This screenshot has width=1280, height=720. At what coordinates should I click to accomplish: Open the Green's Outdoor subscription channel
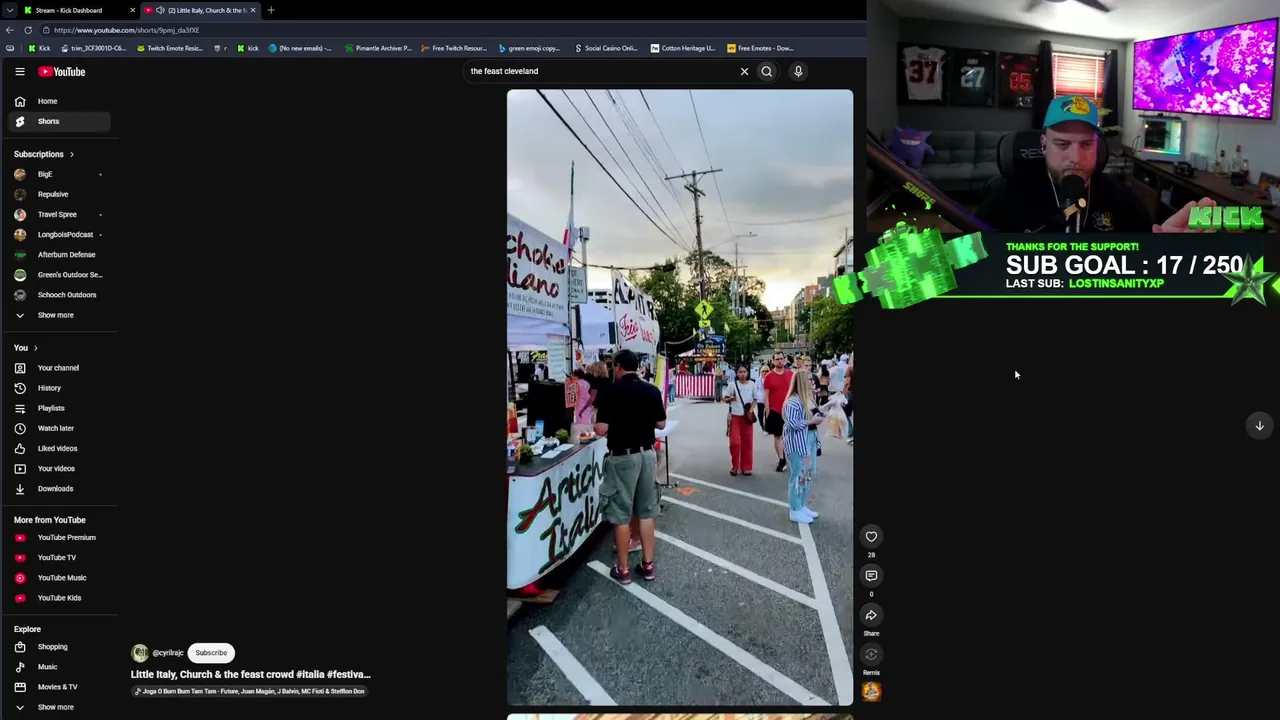click(x=59, y=275)
